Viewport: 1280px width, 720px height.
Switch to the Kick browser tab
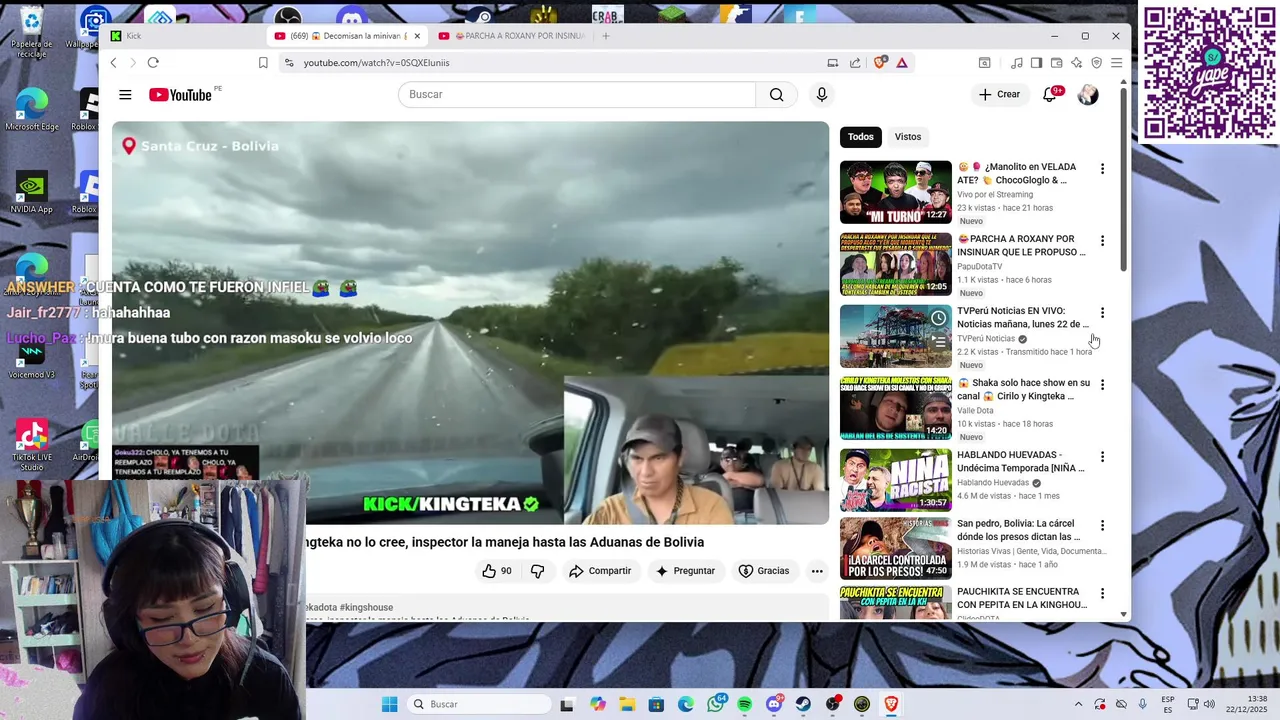(x=184, y=36)
